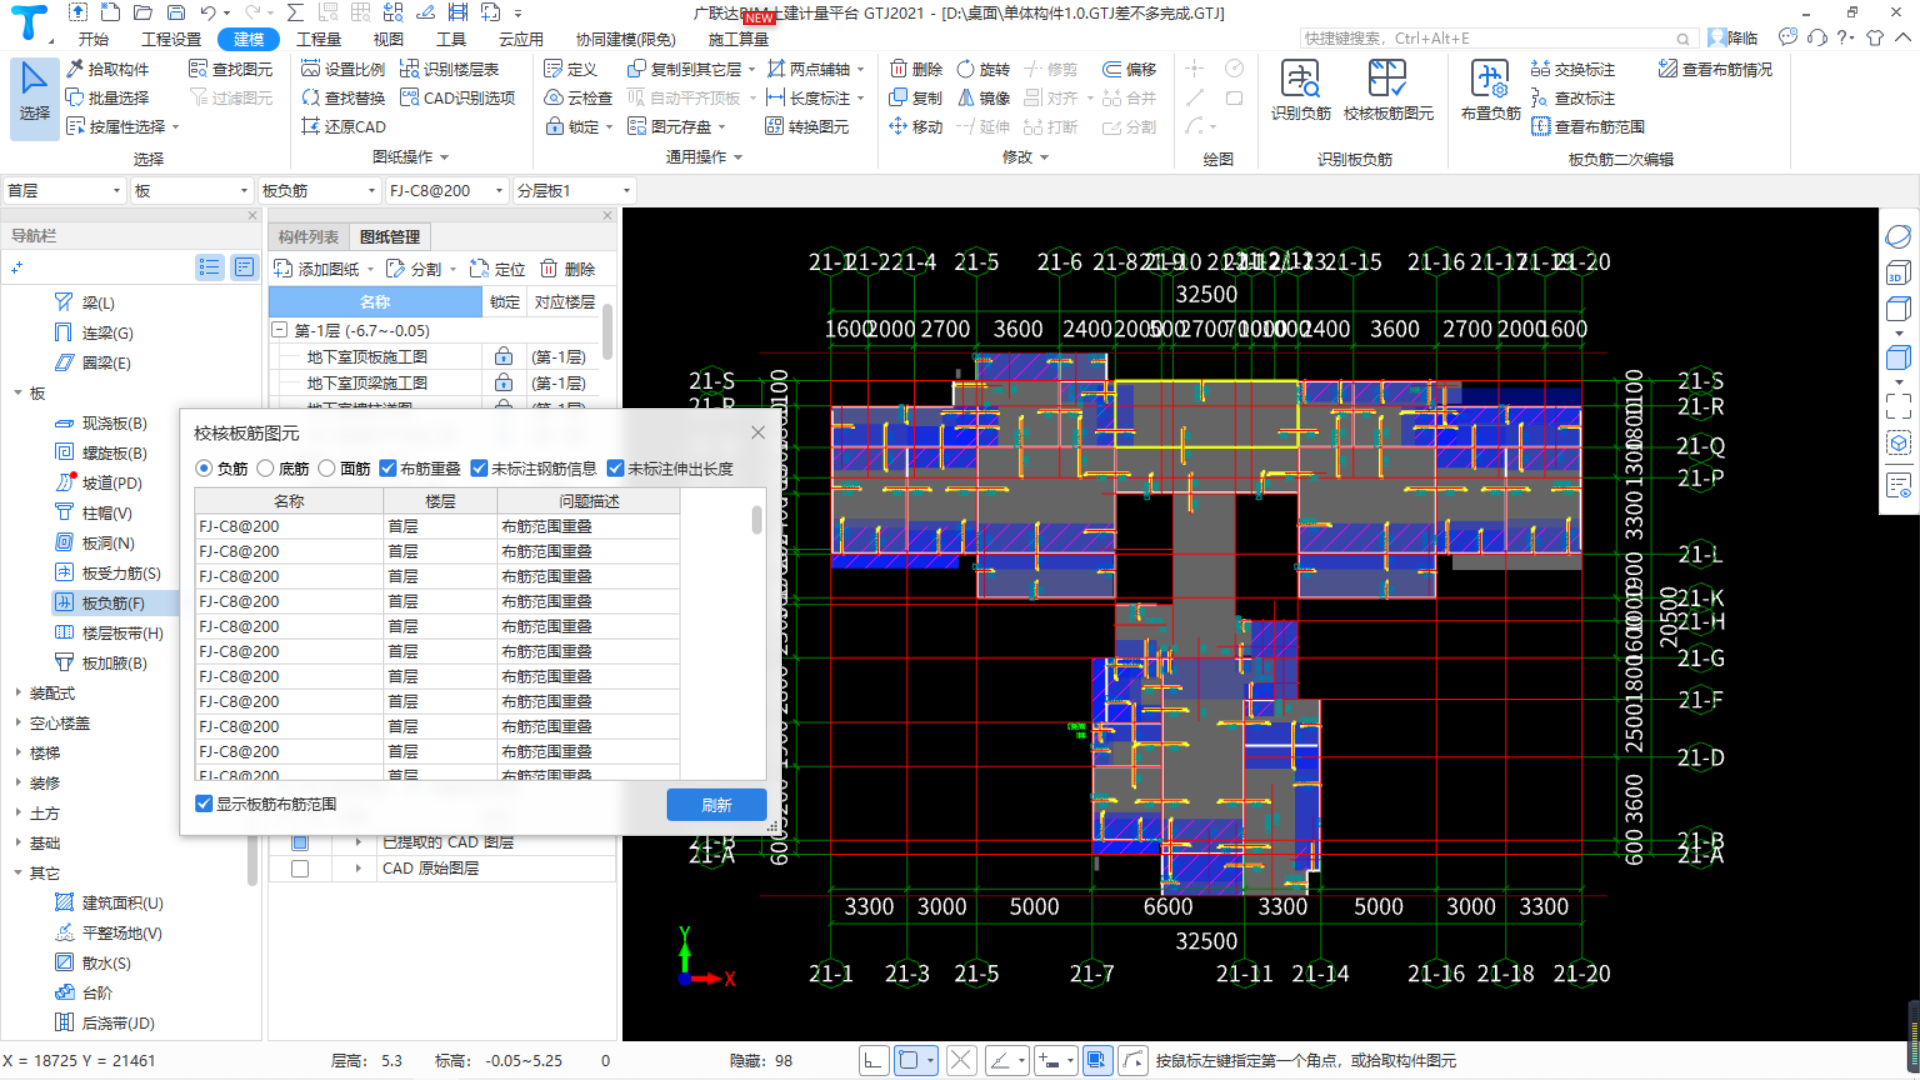Check the 已提取的 CAD 图层 checkbox
1920x1080 pixels.
tap(300, 842)
